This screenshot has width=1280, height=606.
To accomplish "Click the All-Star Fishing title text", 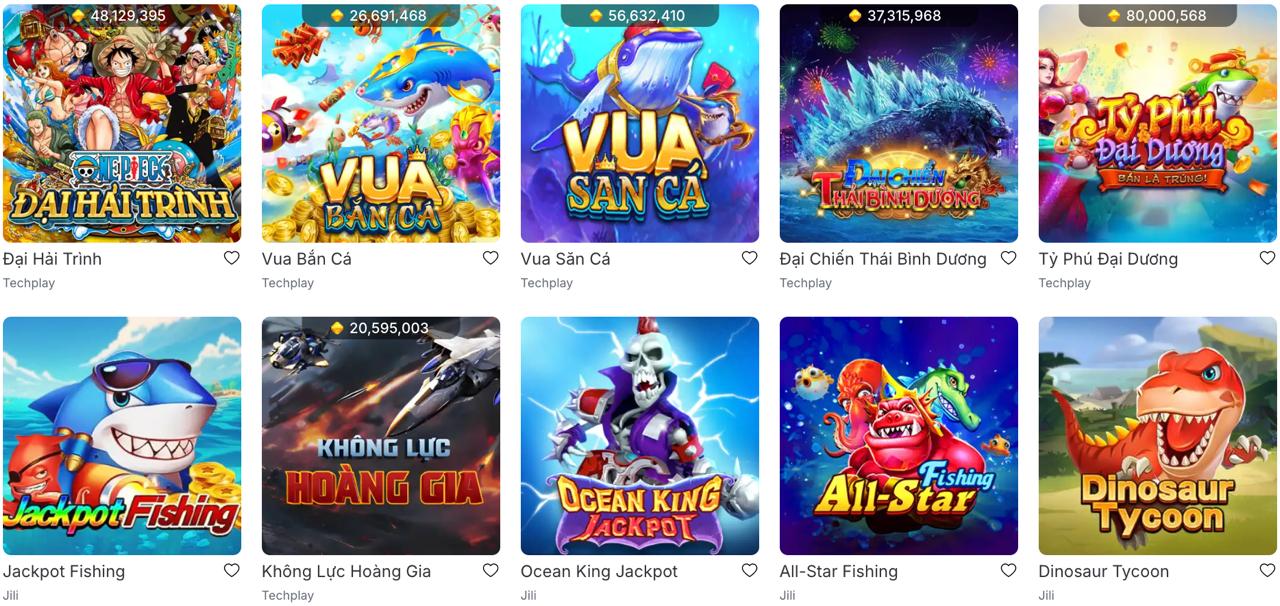I will [x=839, y=572].
